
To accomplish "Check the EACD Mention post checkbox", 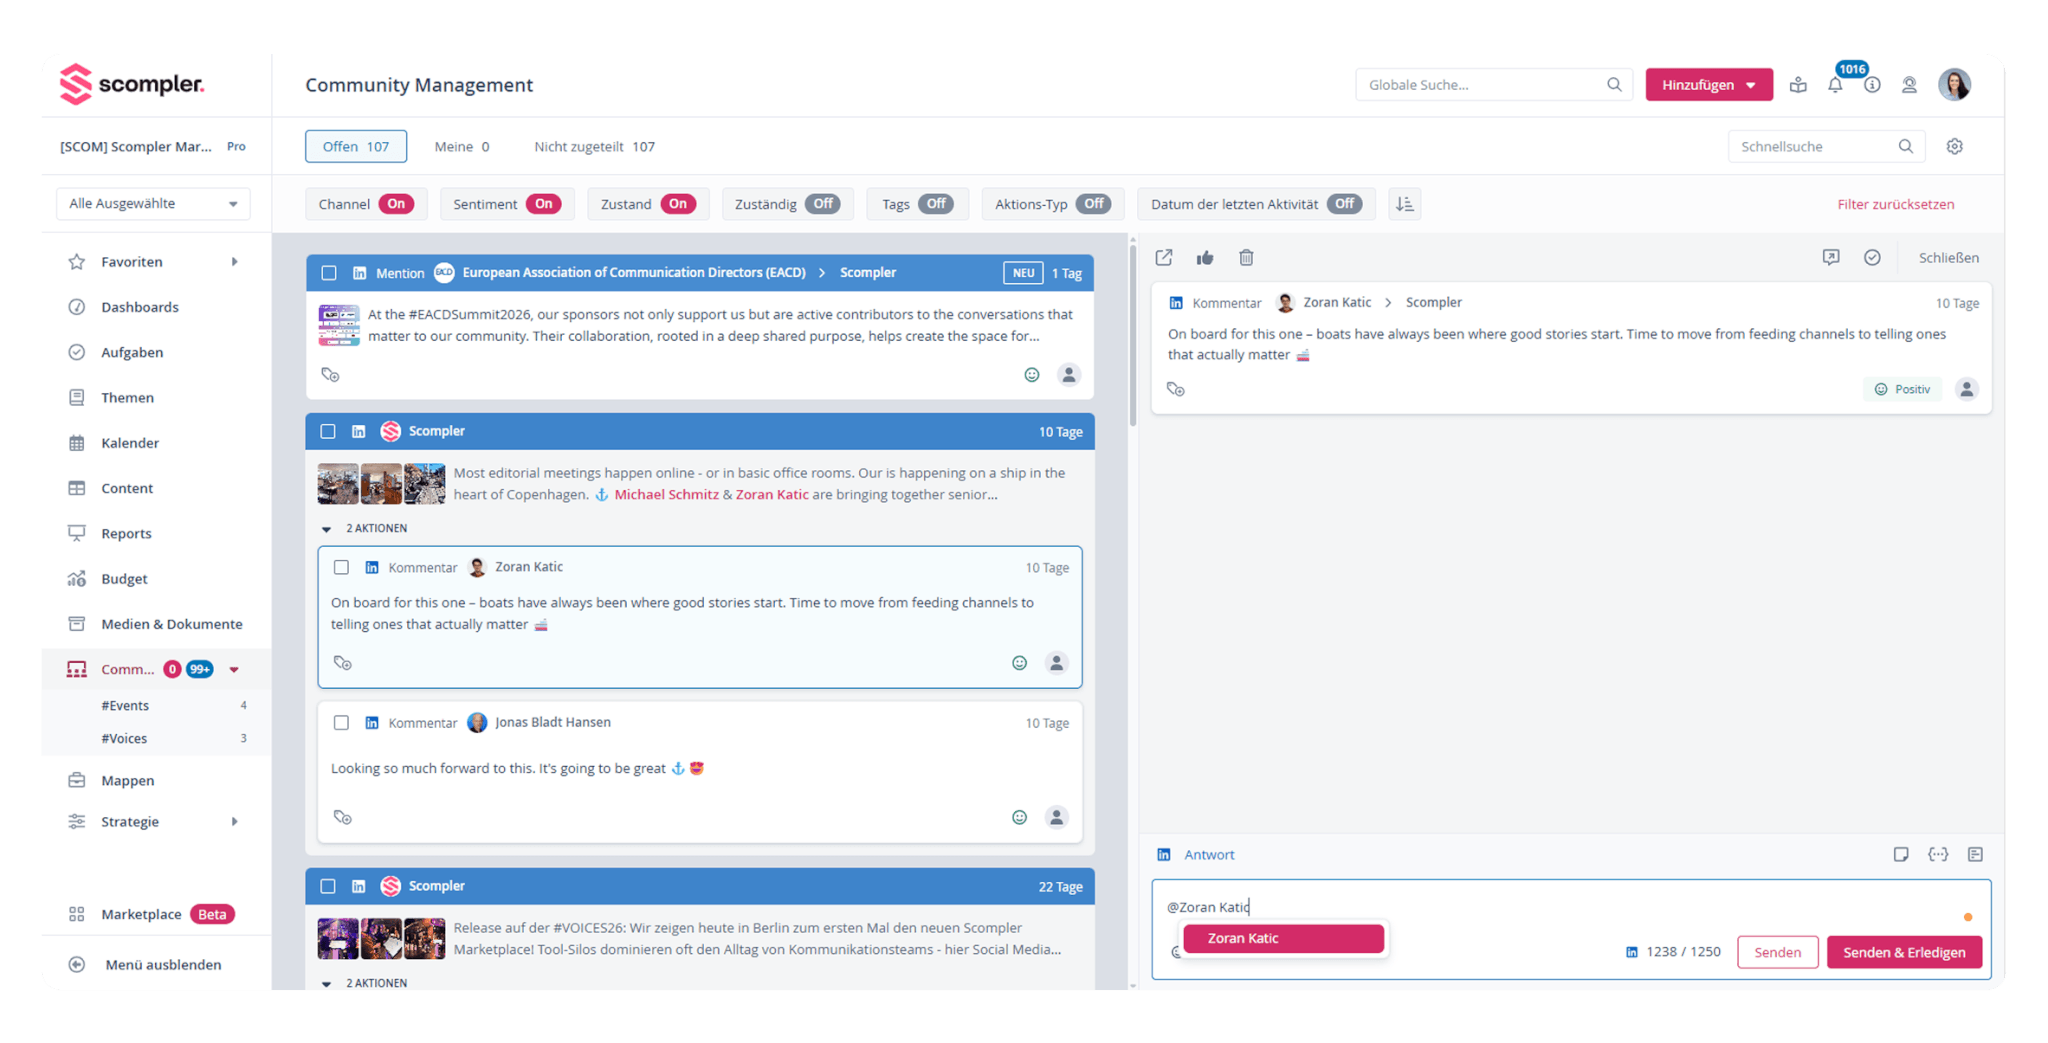I will click(329, 273).
